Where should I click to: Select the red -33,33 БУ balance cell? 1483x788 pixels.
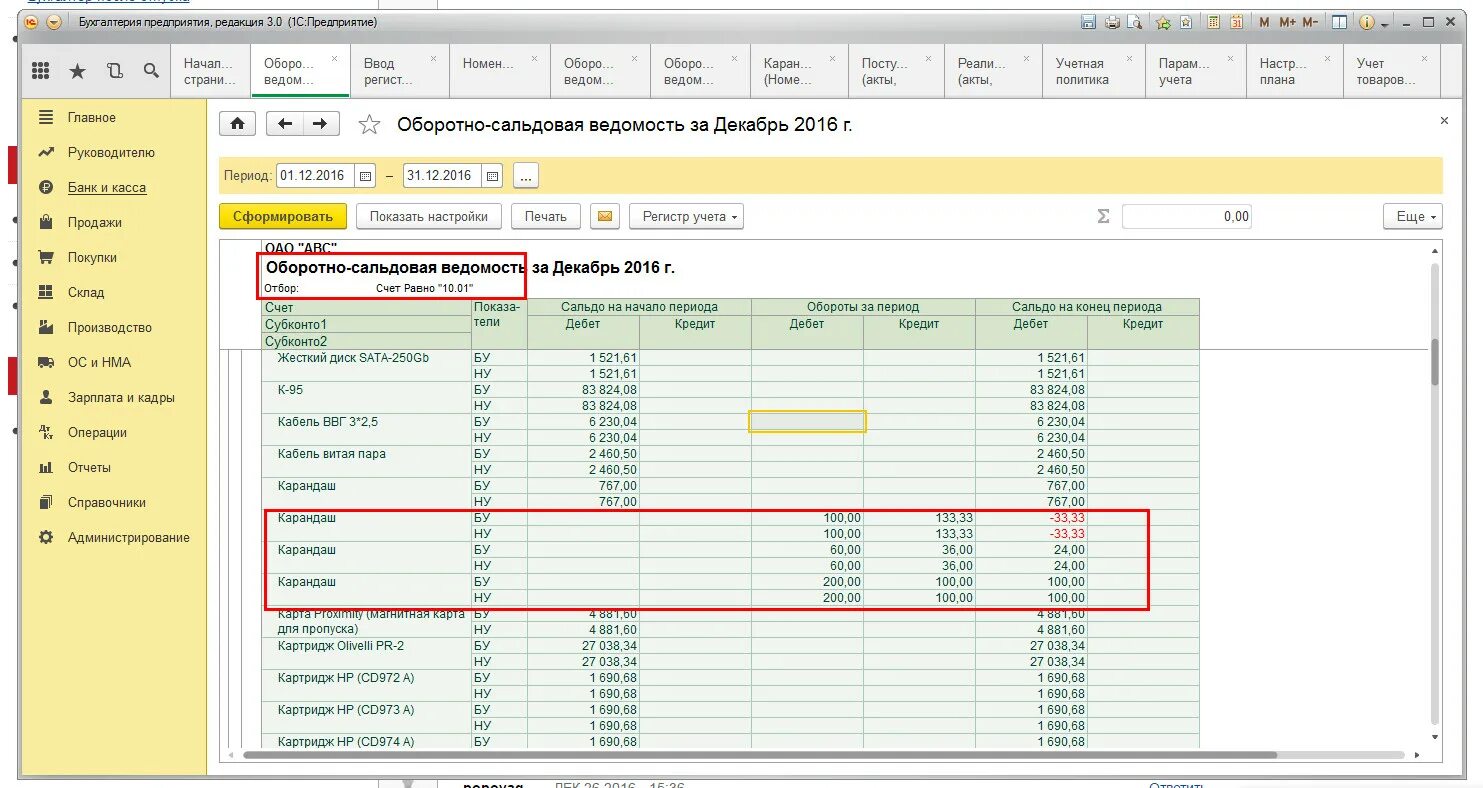1031,518
